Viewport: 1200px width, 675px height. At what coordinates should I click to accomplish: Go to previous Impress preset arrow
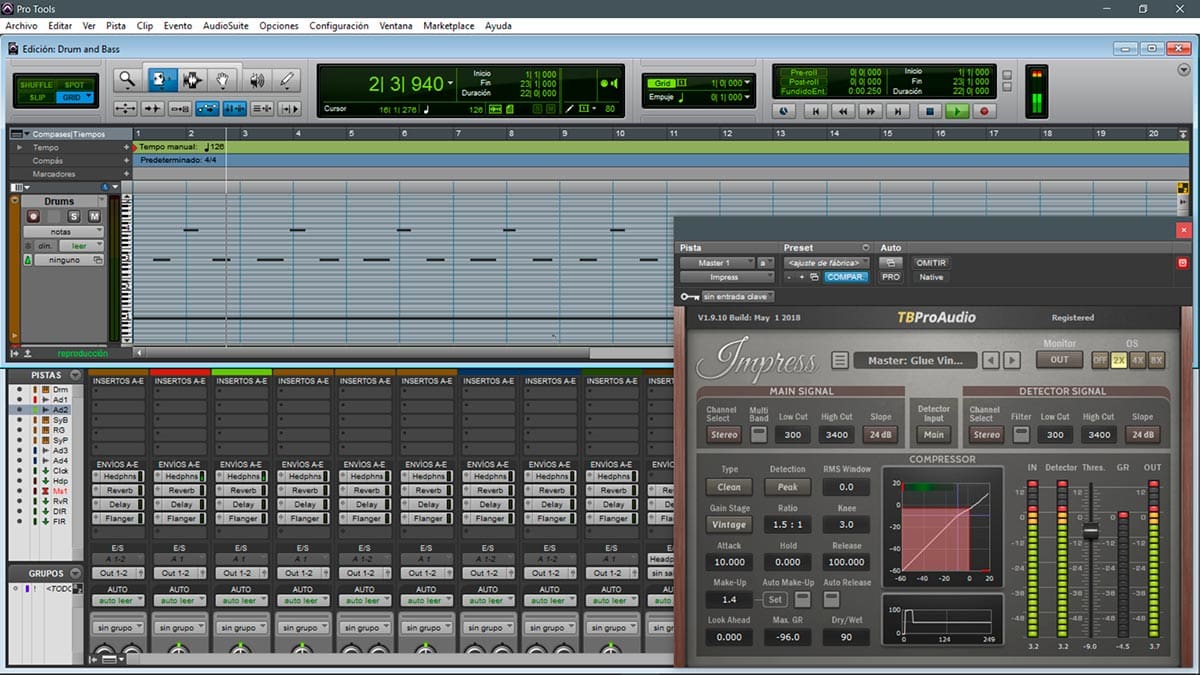click(x=990, y=360)
